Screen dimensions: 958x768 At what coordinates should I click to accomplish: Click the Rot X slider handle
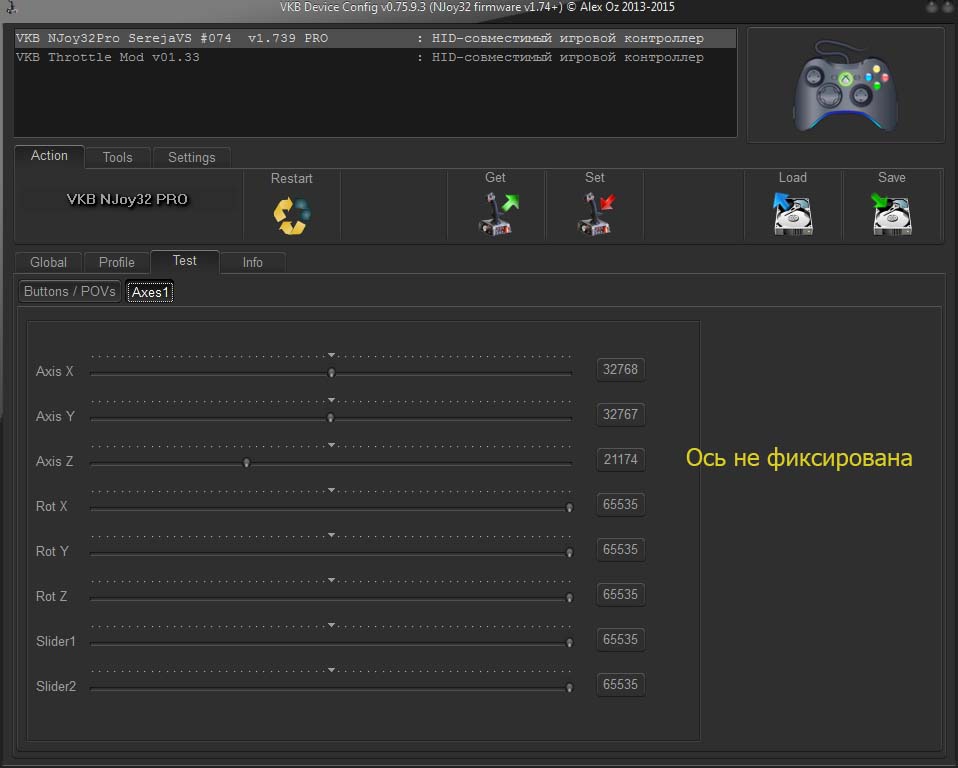[569, 507]
